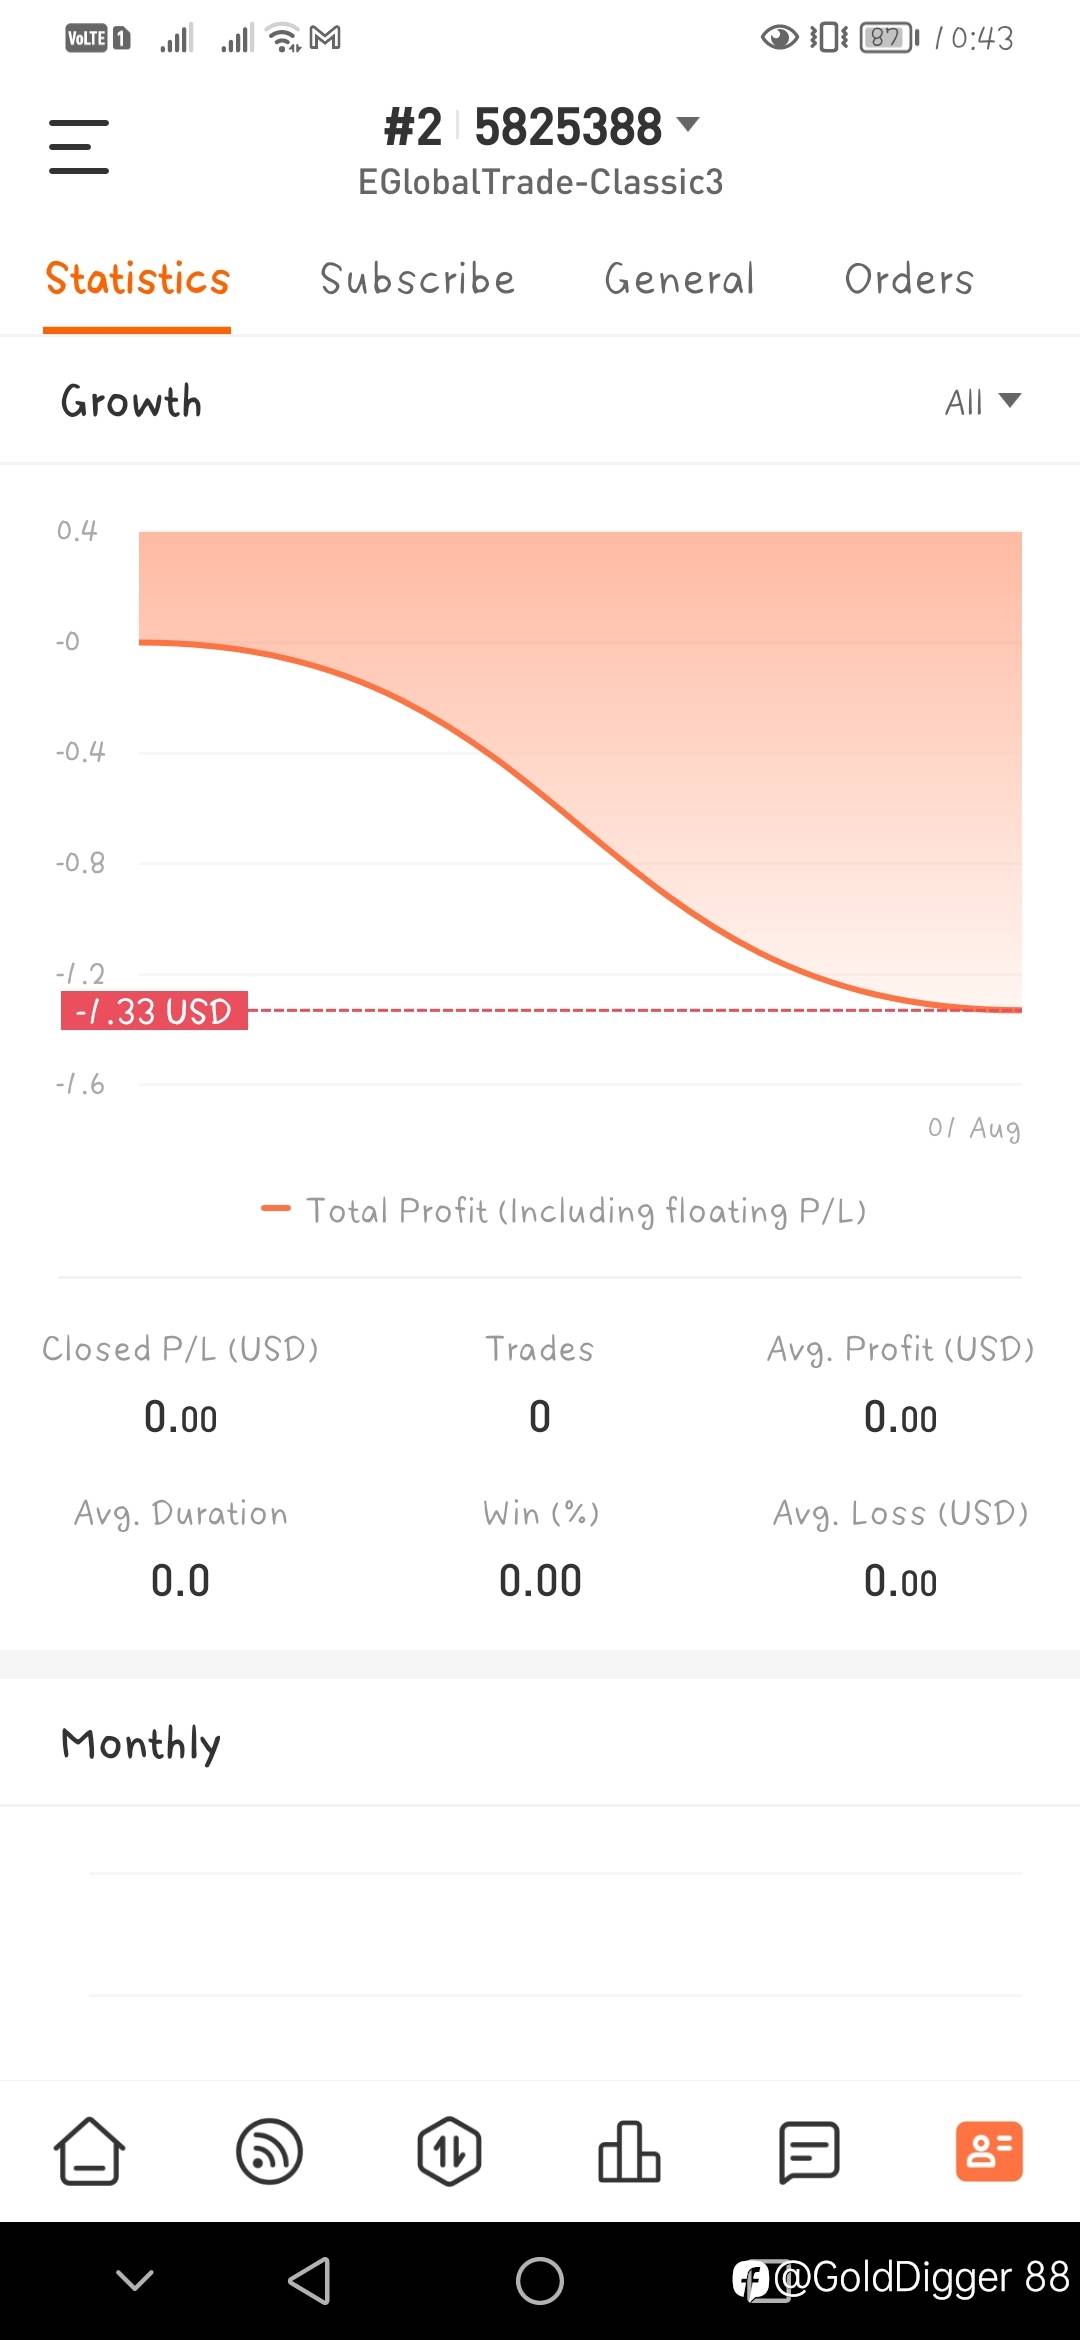
Task: Open the hamburger side menu
Action: (79, 146)
